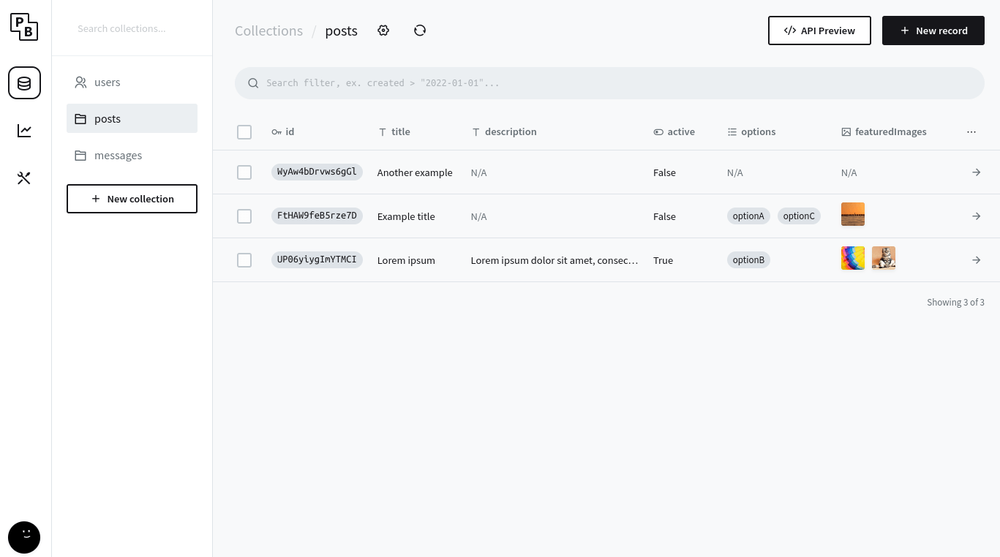Refresh the posts records list
The image size is (1000, 557).
420,31
